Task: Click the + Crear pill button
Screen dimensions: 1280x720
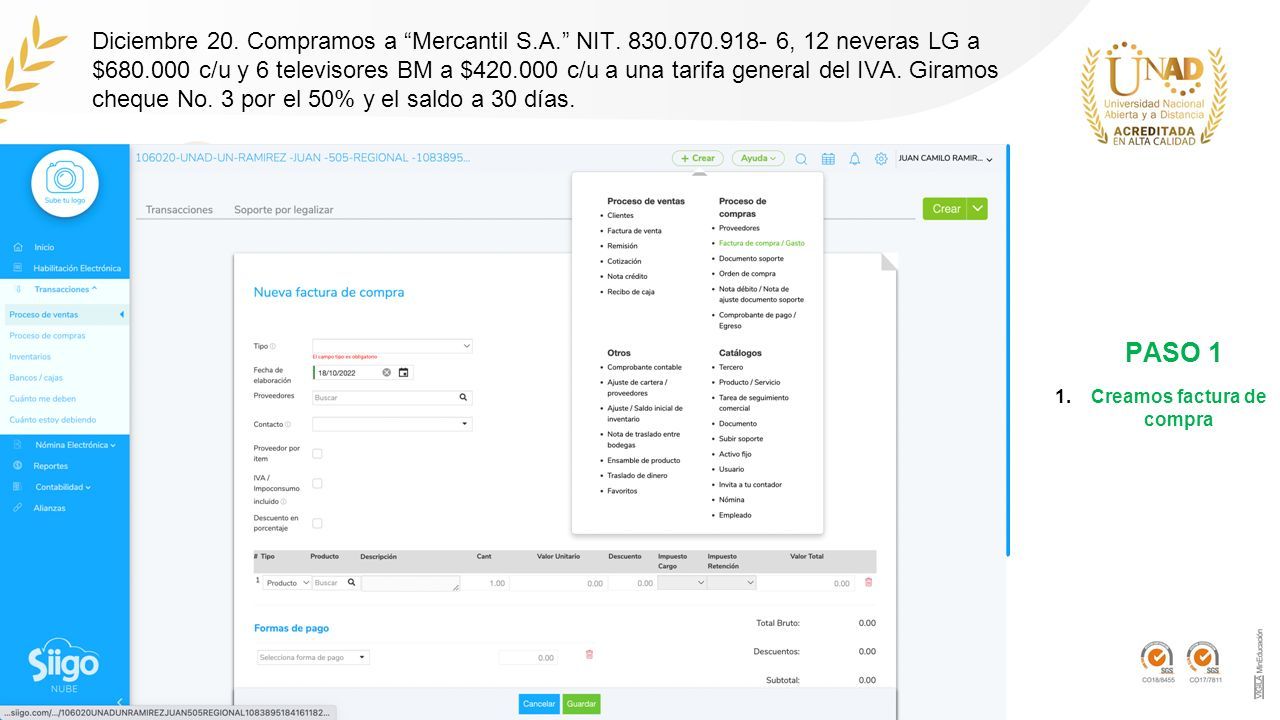Action: pyautogui.click(x=698, y=158)
